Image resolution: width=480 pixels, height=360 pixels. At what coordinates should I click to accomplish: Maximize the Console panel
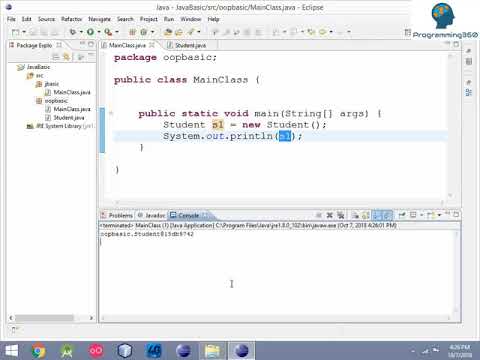456,215
